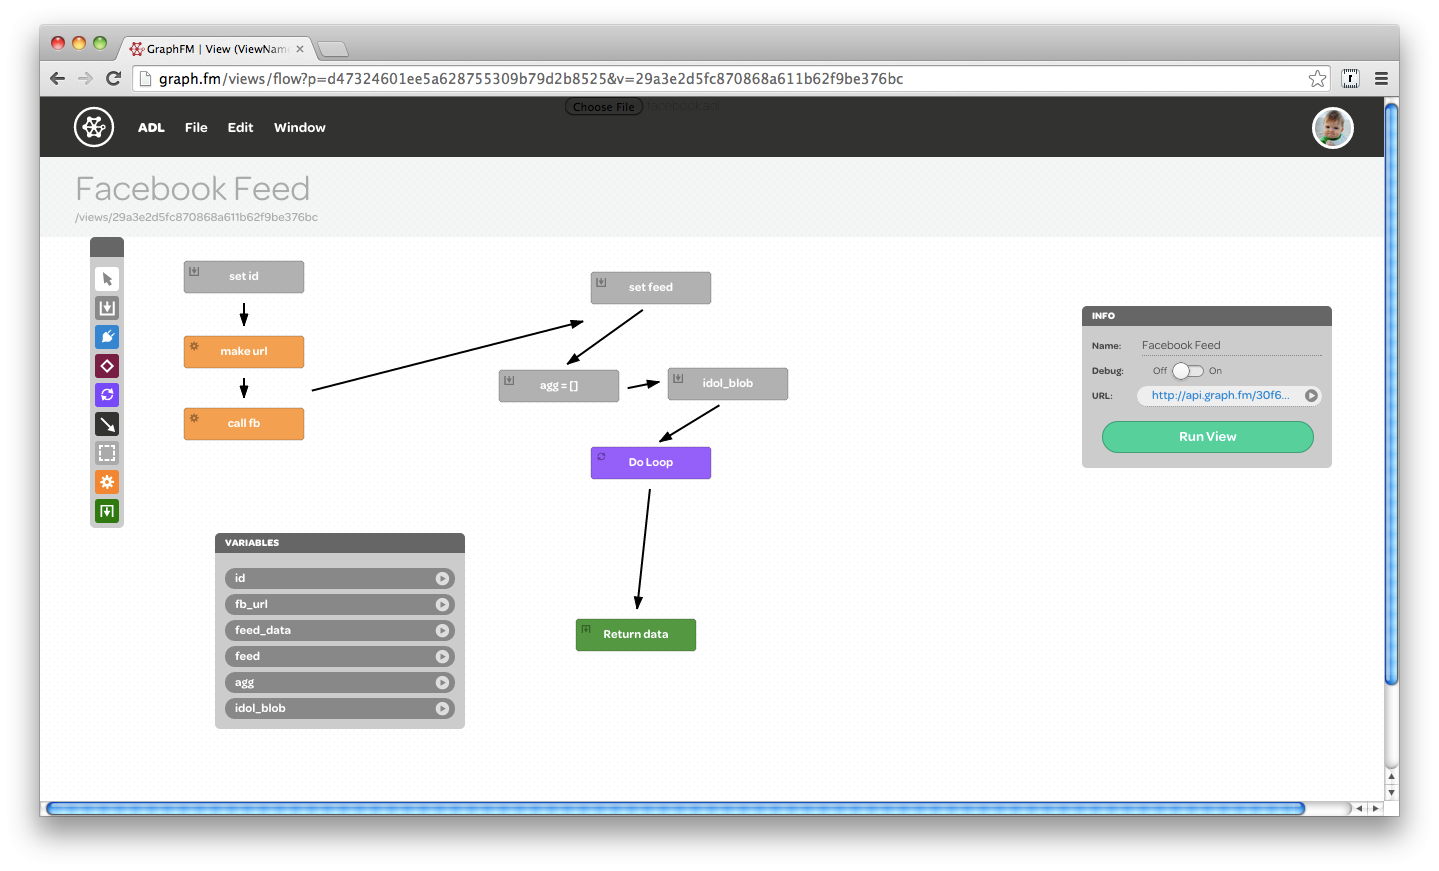
Task: Edit the Name field in the Info panel
Action: point(1231,346)
